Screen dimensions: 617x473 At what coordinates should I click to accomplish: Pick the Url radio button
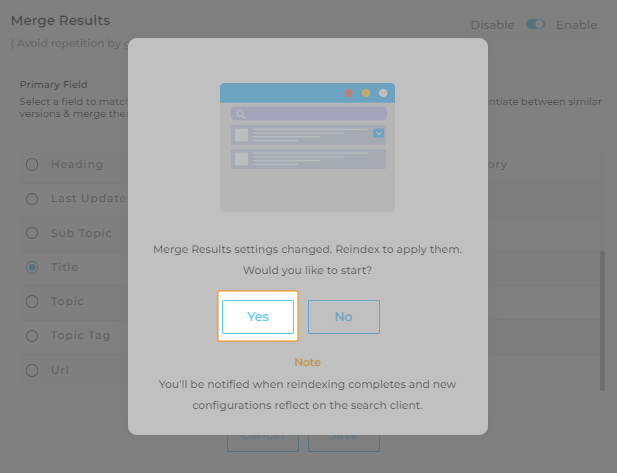pos(32,370)
